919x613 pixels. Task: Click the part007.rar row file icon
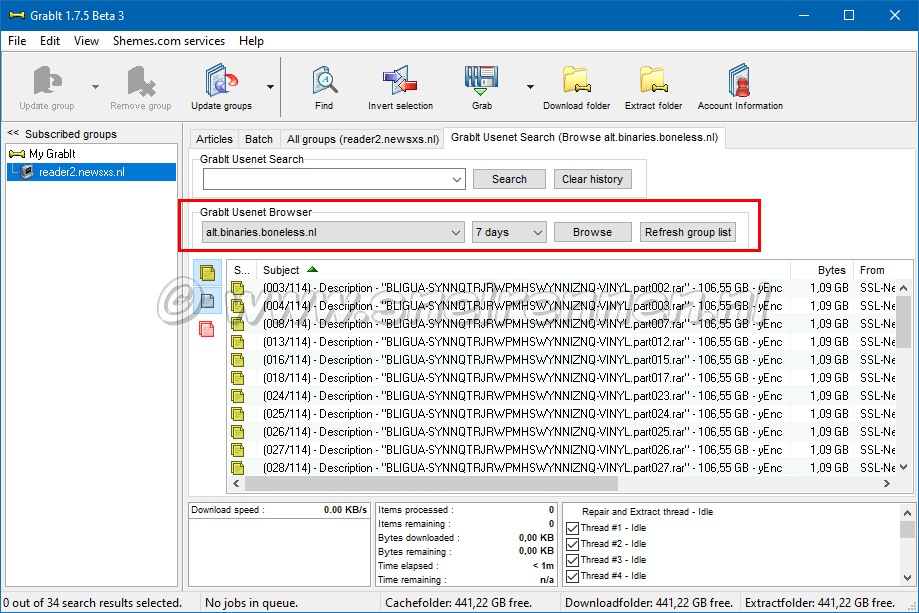(237, 323)
